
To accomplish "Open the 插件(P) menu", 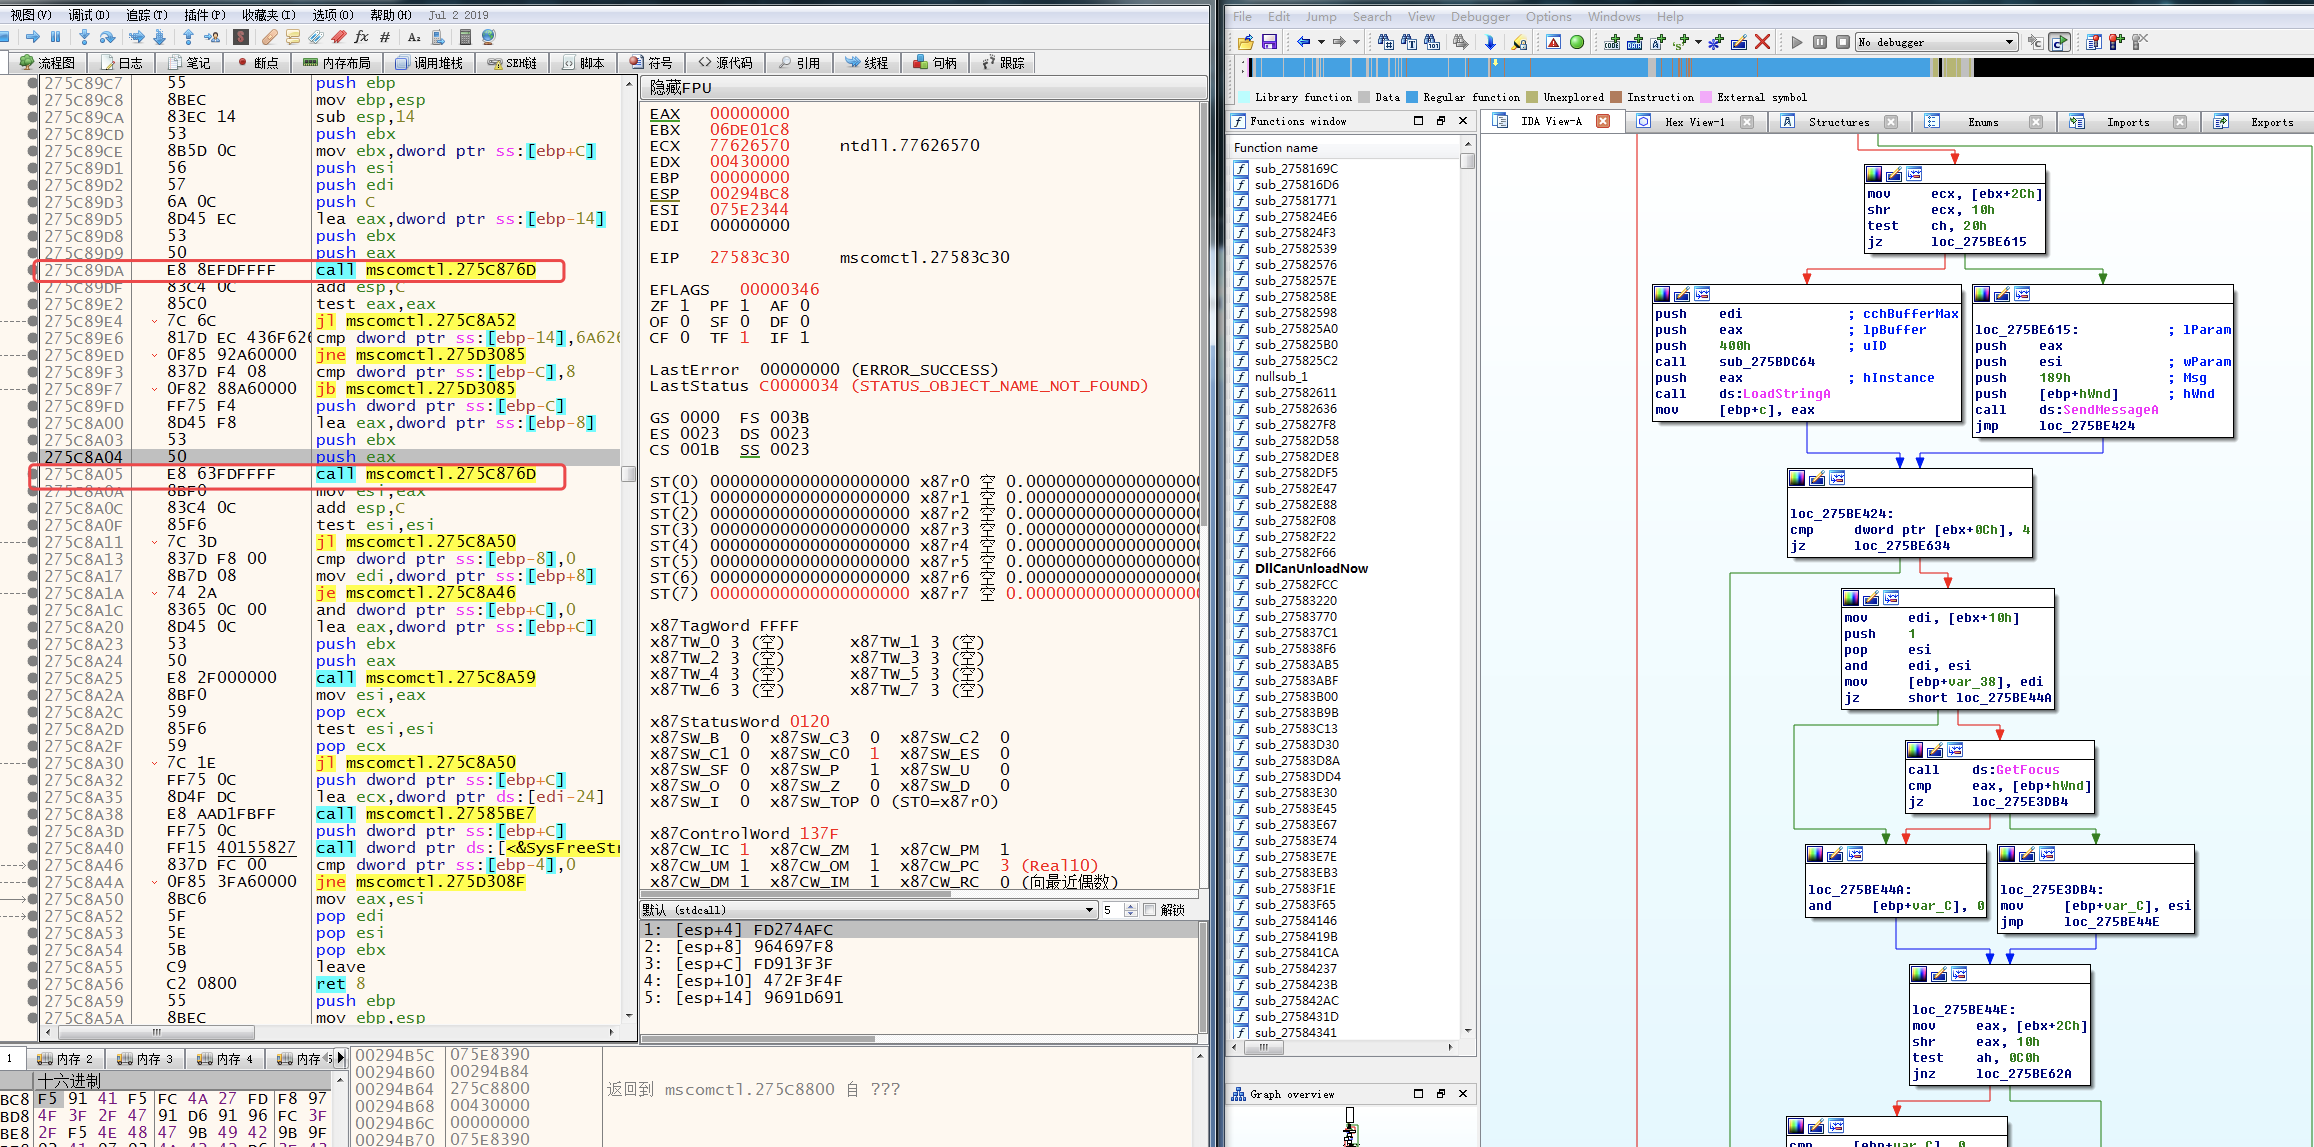I will [x=204, y=15].
